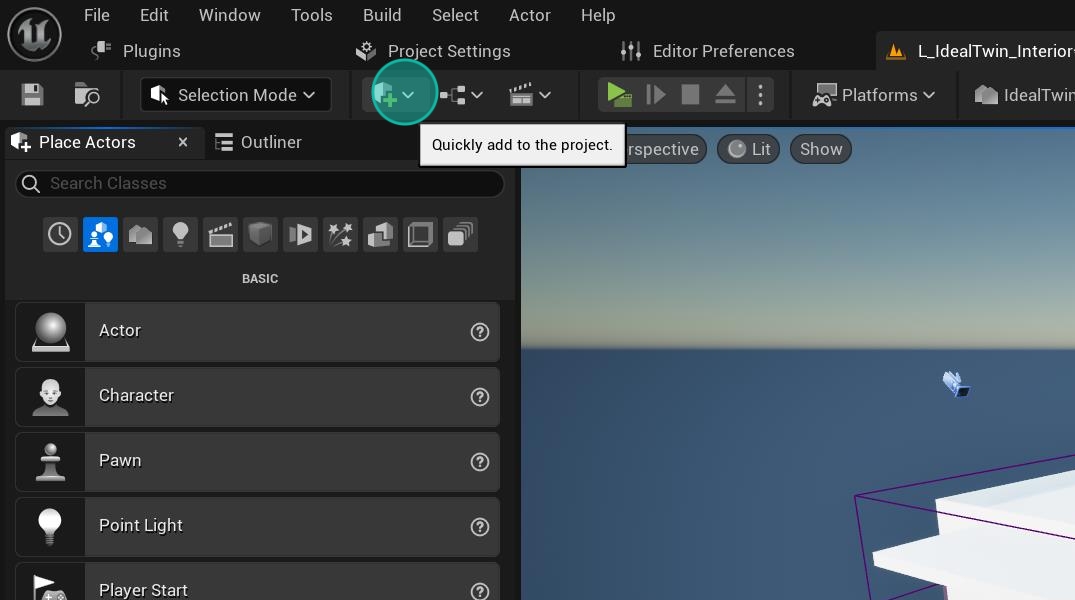Select the Visual Effects stars category icon
The image size is (1075, 600).
(340, 235)
